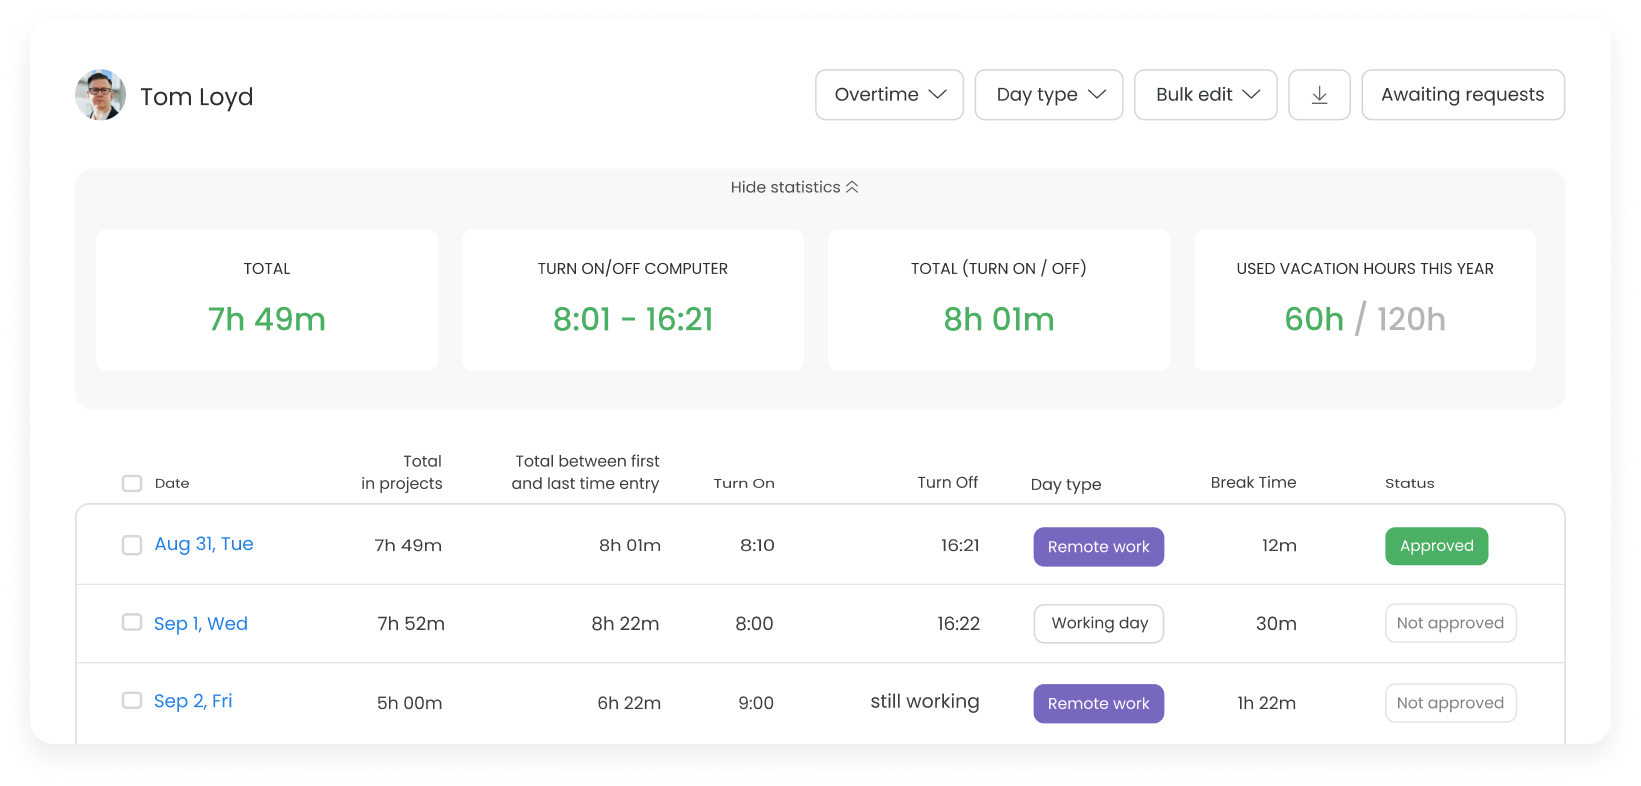Click the 30m break time cell

pos(1276,624)
